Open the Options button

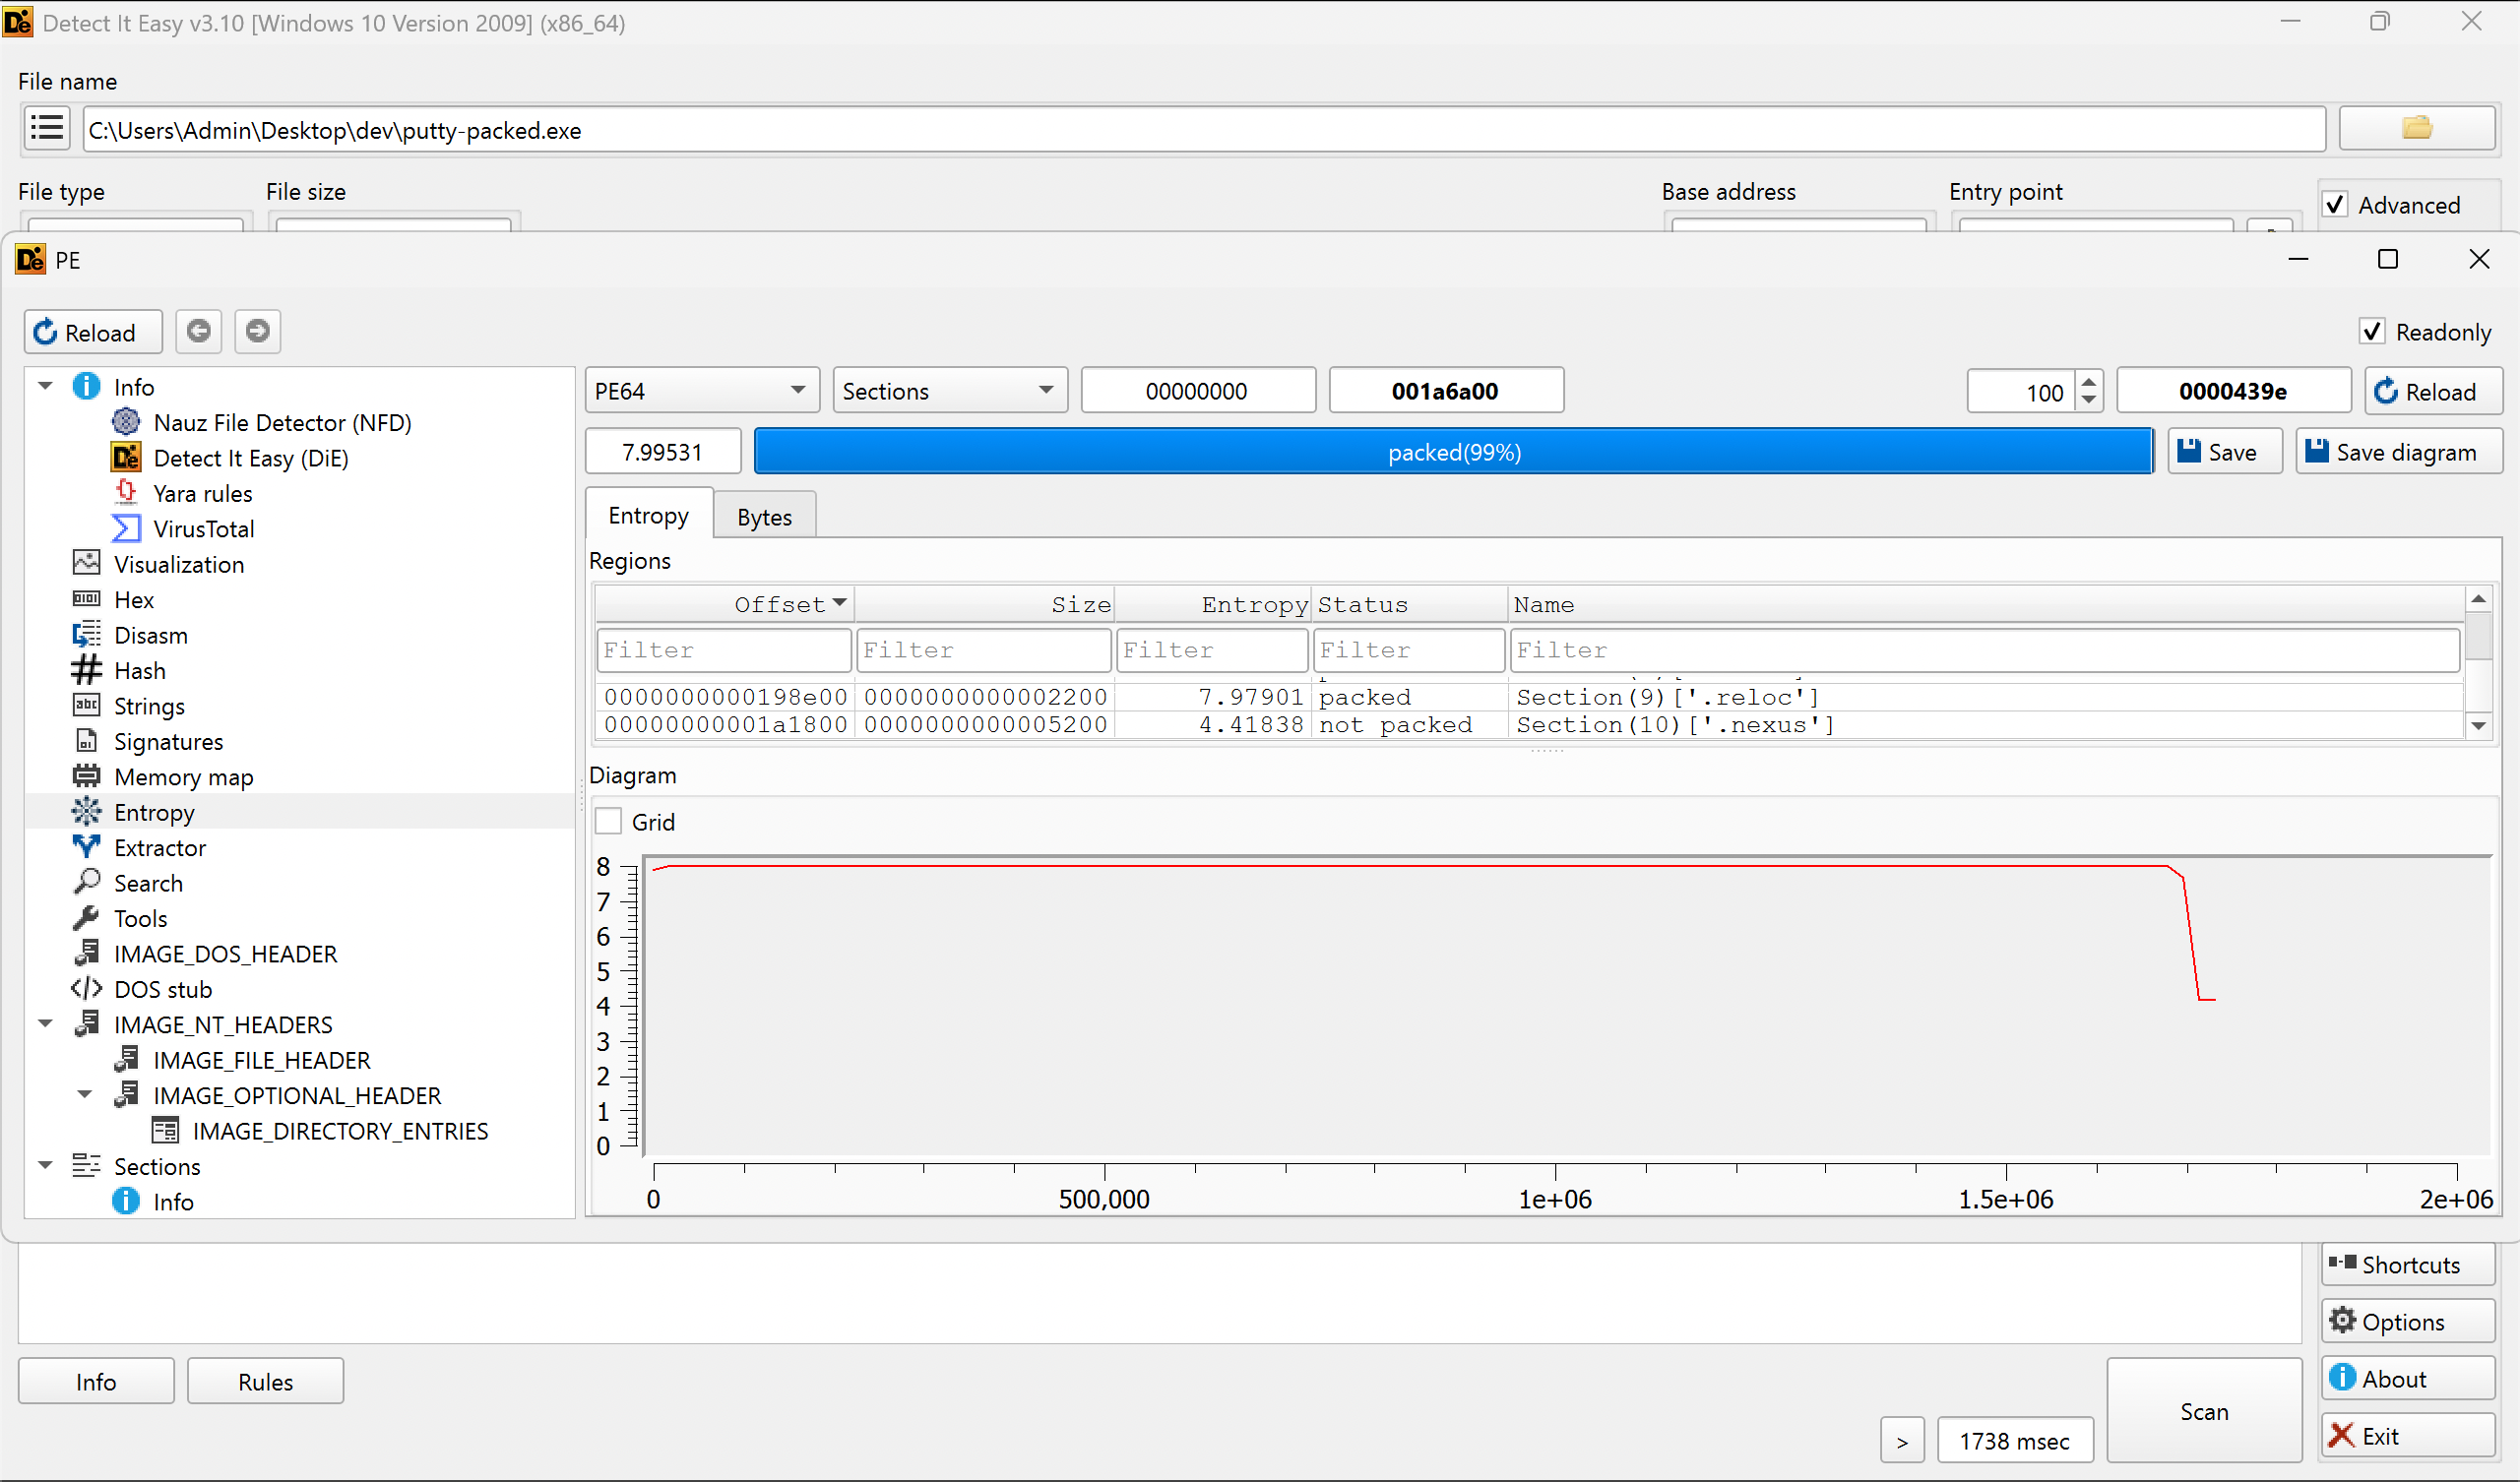pyautogui.click(x=2408, y=1322)
